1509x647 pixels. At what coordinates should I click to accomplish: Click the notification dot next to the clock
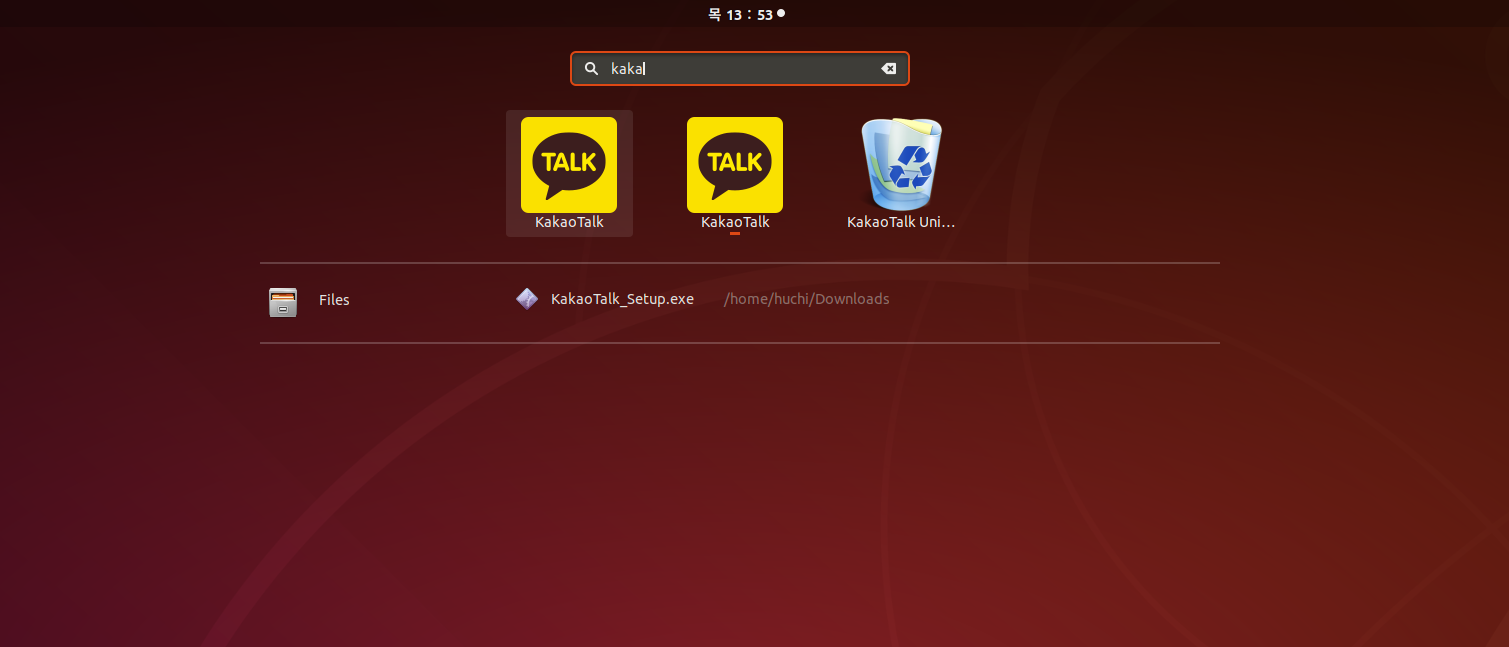781,13
